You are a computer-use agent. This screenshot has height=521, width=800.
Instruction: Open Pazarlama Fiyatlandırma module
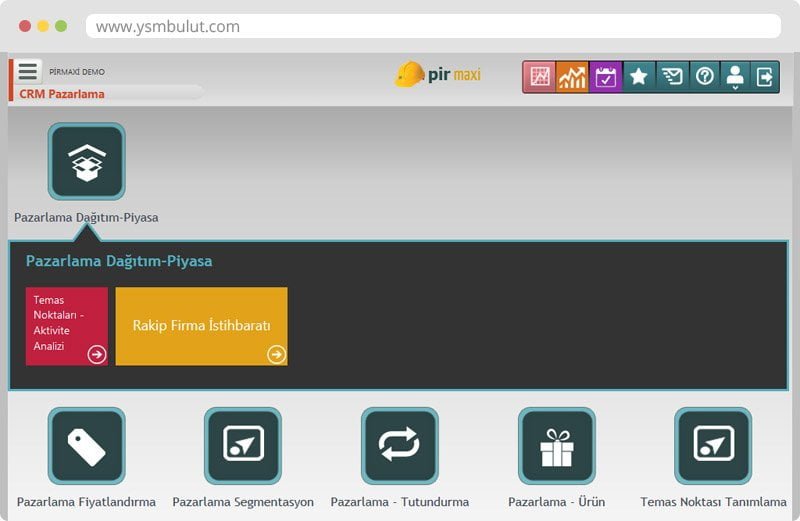[x=87, y=446]
